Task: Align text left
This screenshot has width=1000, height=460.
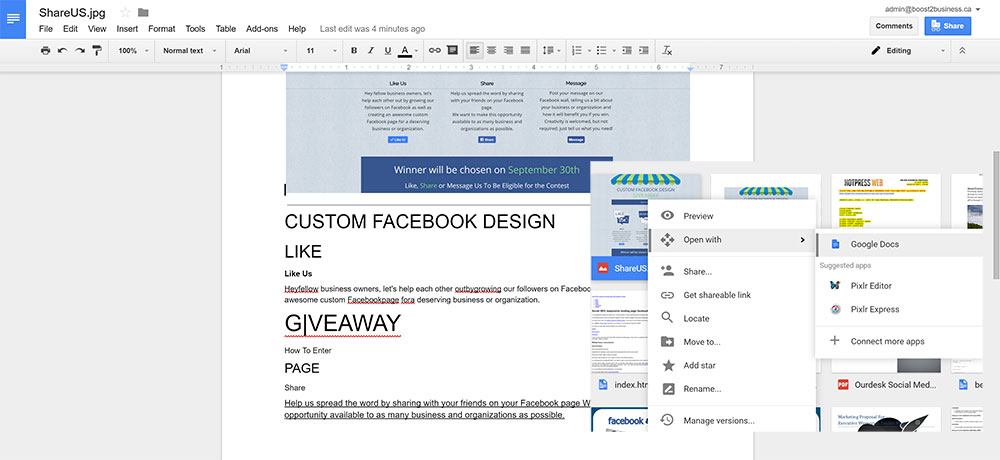Action: (x=474, y=50)
